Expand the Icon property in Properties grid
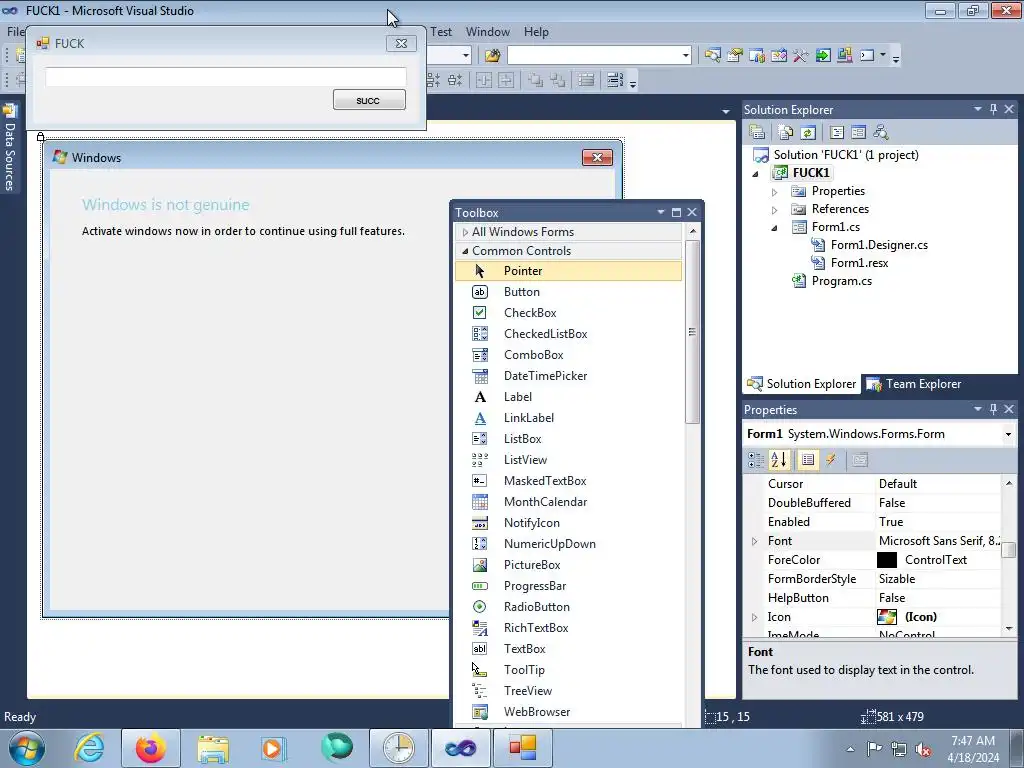The width and height of the screenshot is (1024, 768). [755, 617]
